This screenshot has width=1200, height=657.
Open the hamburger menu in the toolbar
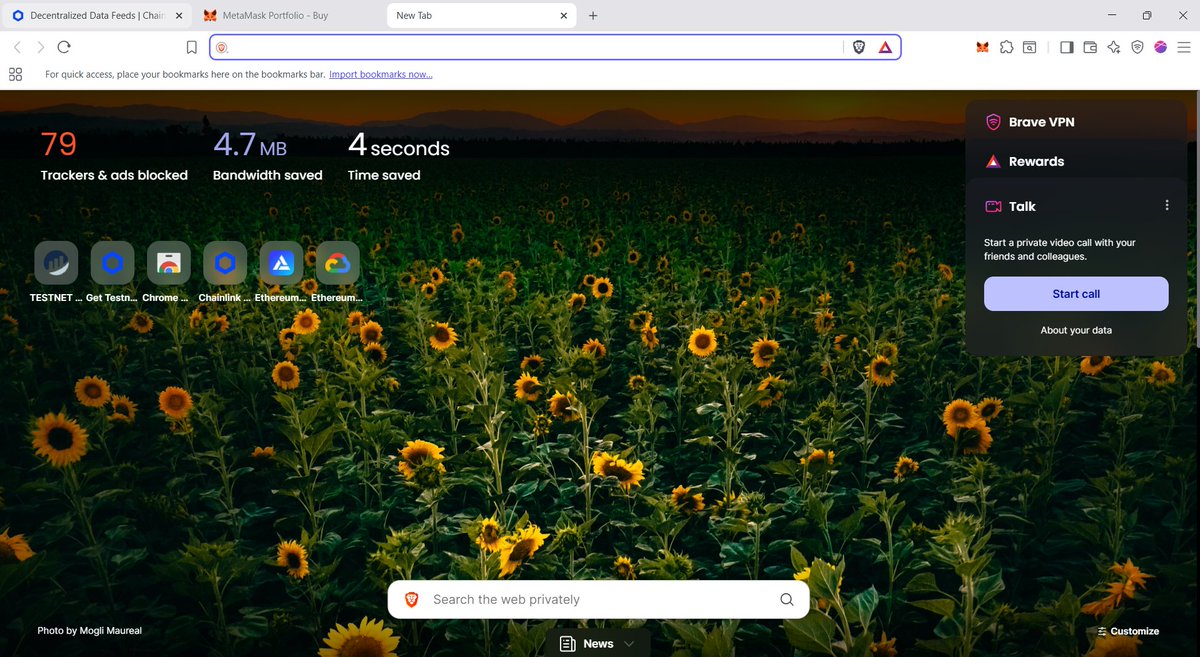click(1184, 46)
